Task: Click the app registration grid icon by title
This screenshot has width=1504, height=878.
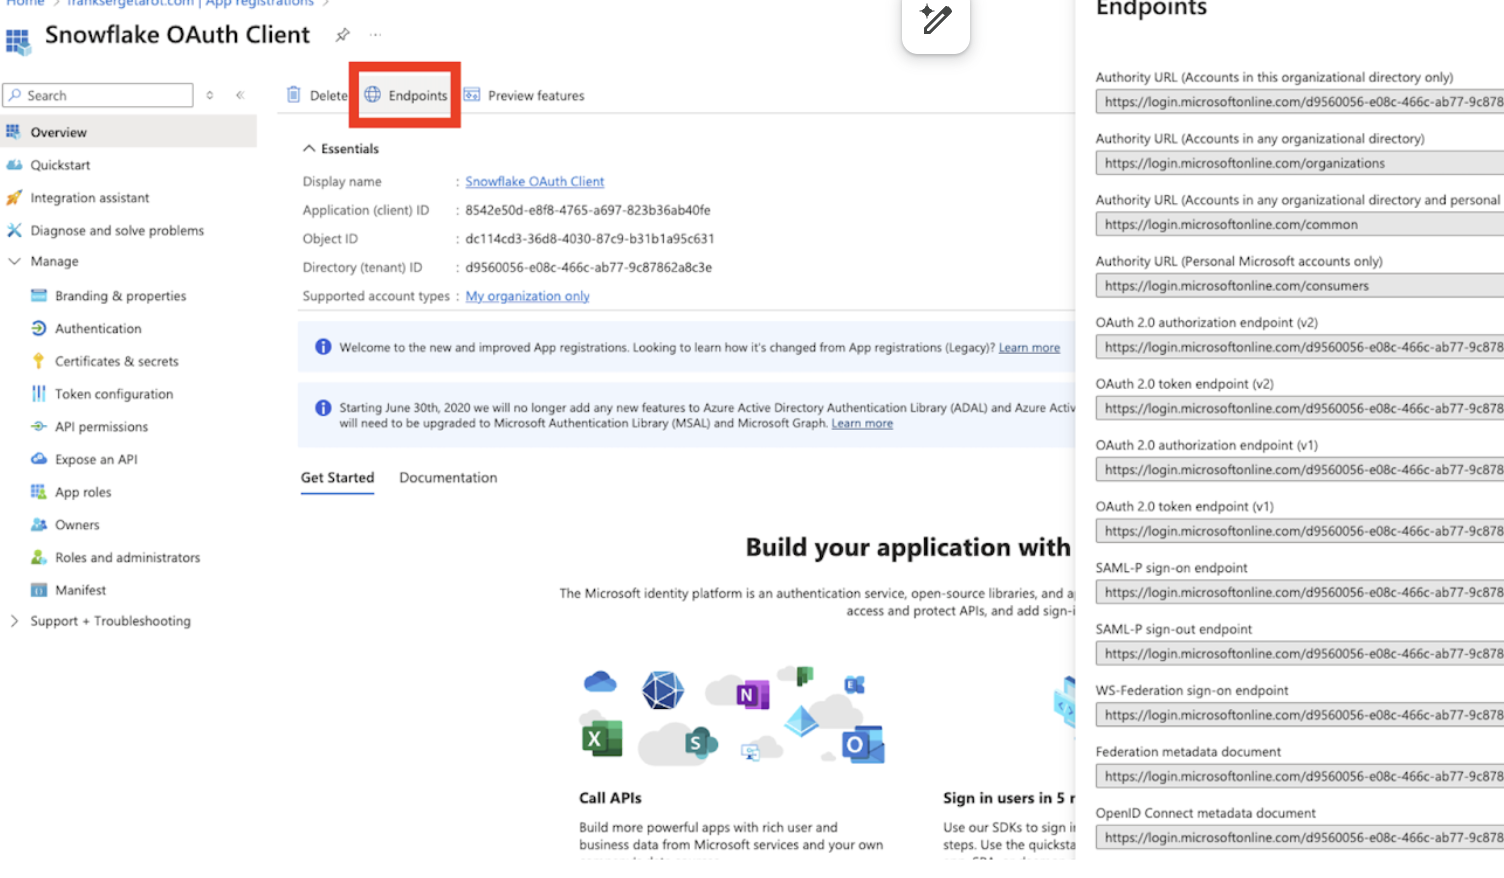Action: (17, 41)
